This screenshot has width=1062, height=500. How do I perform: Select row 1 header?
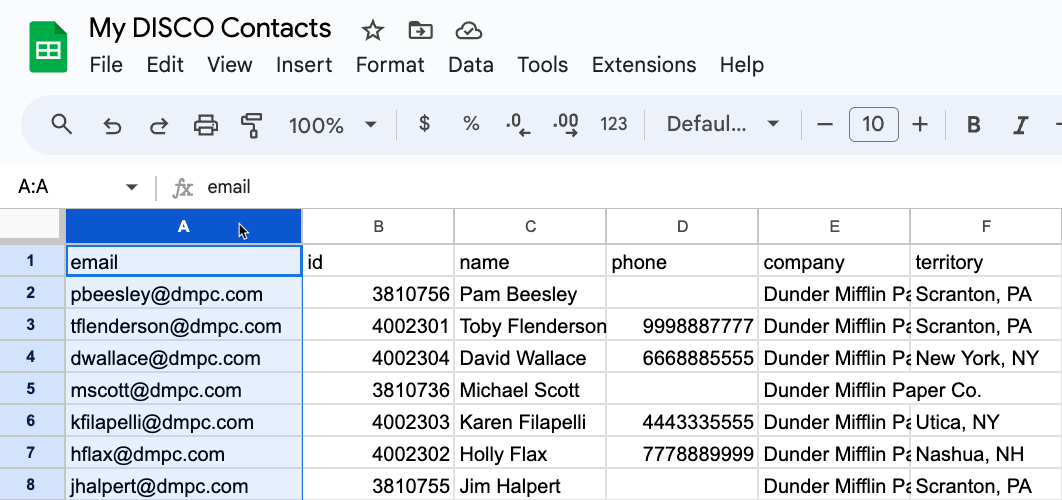(33, 261)
